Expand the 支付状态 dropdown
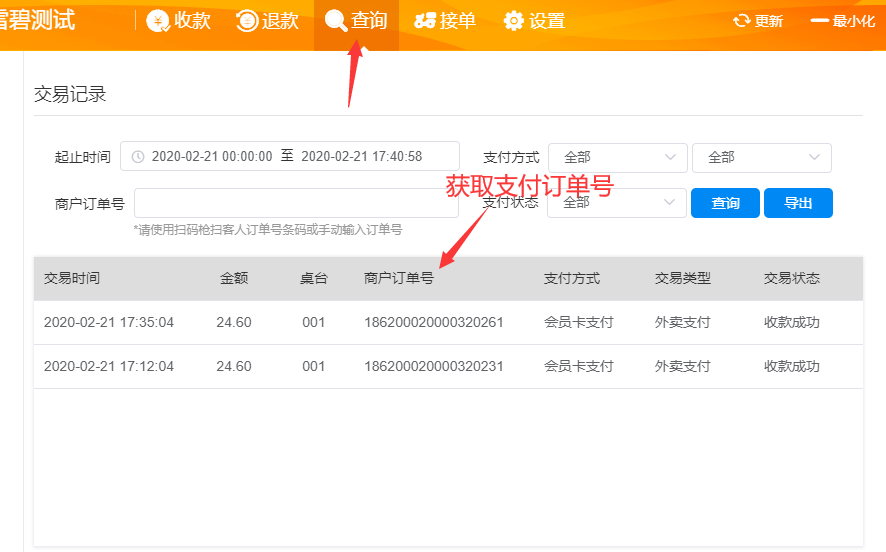 [617, 203]
